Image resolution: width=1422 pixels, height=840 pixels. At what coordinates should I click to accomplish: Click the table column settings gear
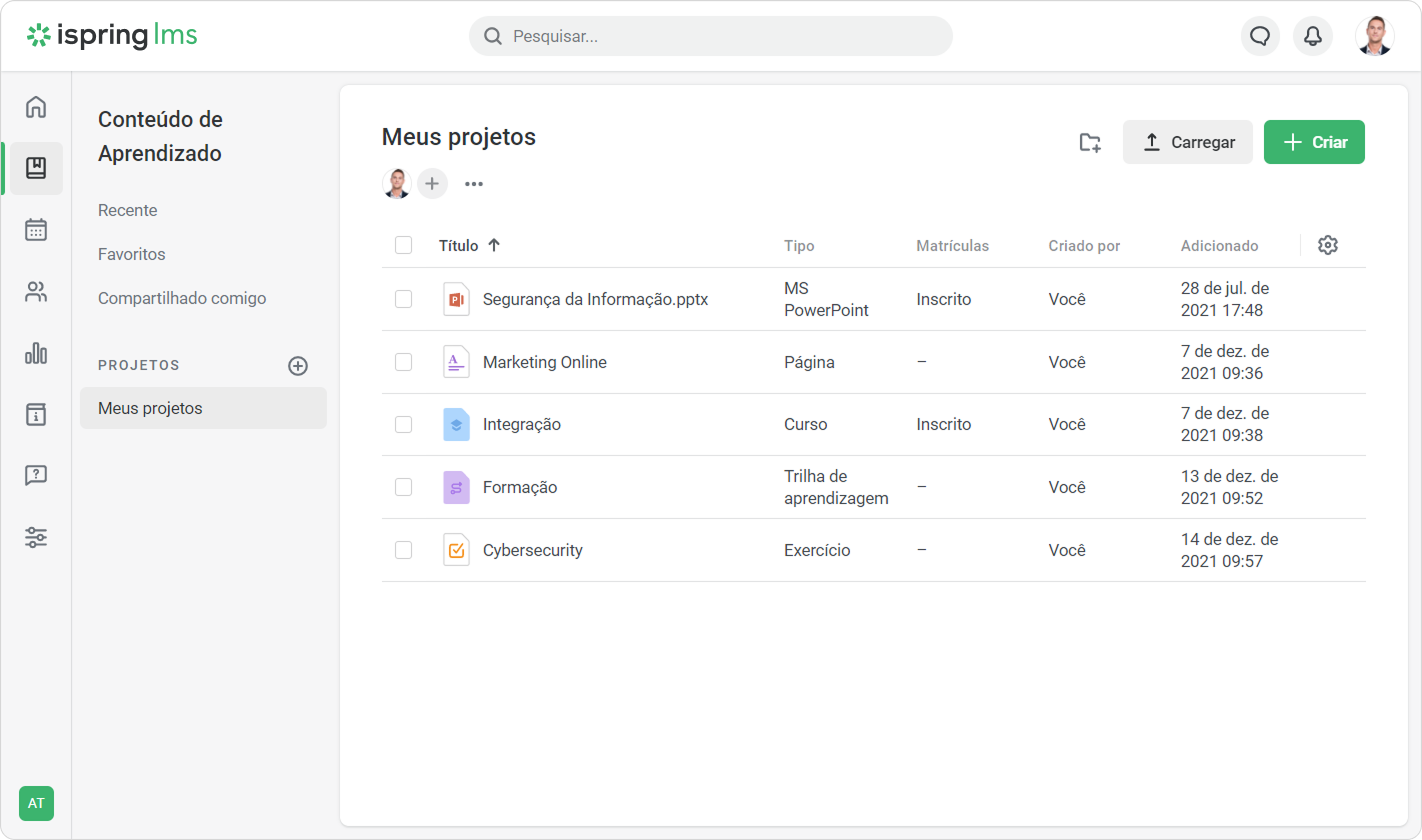click(1327, 245)
